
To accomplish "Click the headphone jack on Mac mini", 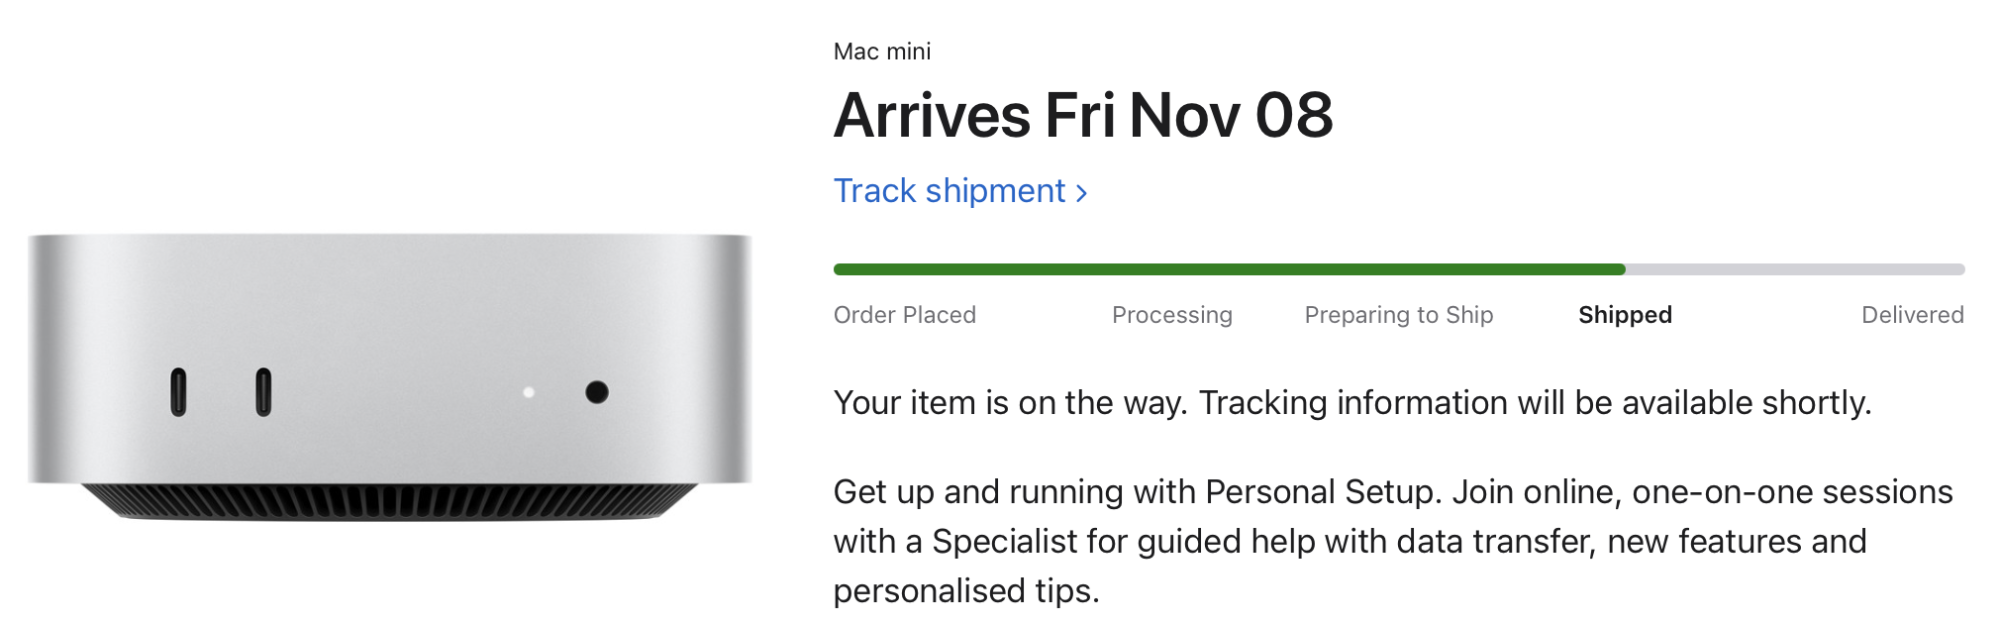I will tap(597, 392).
